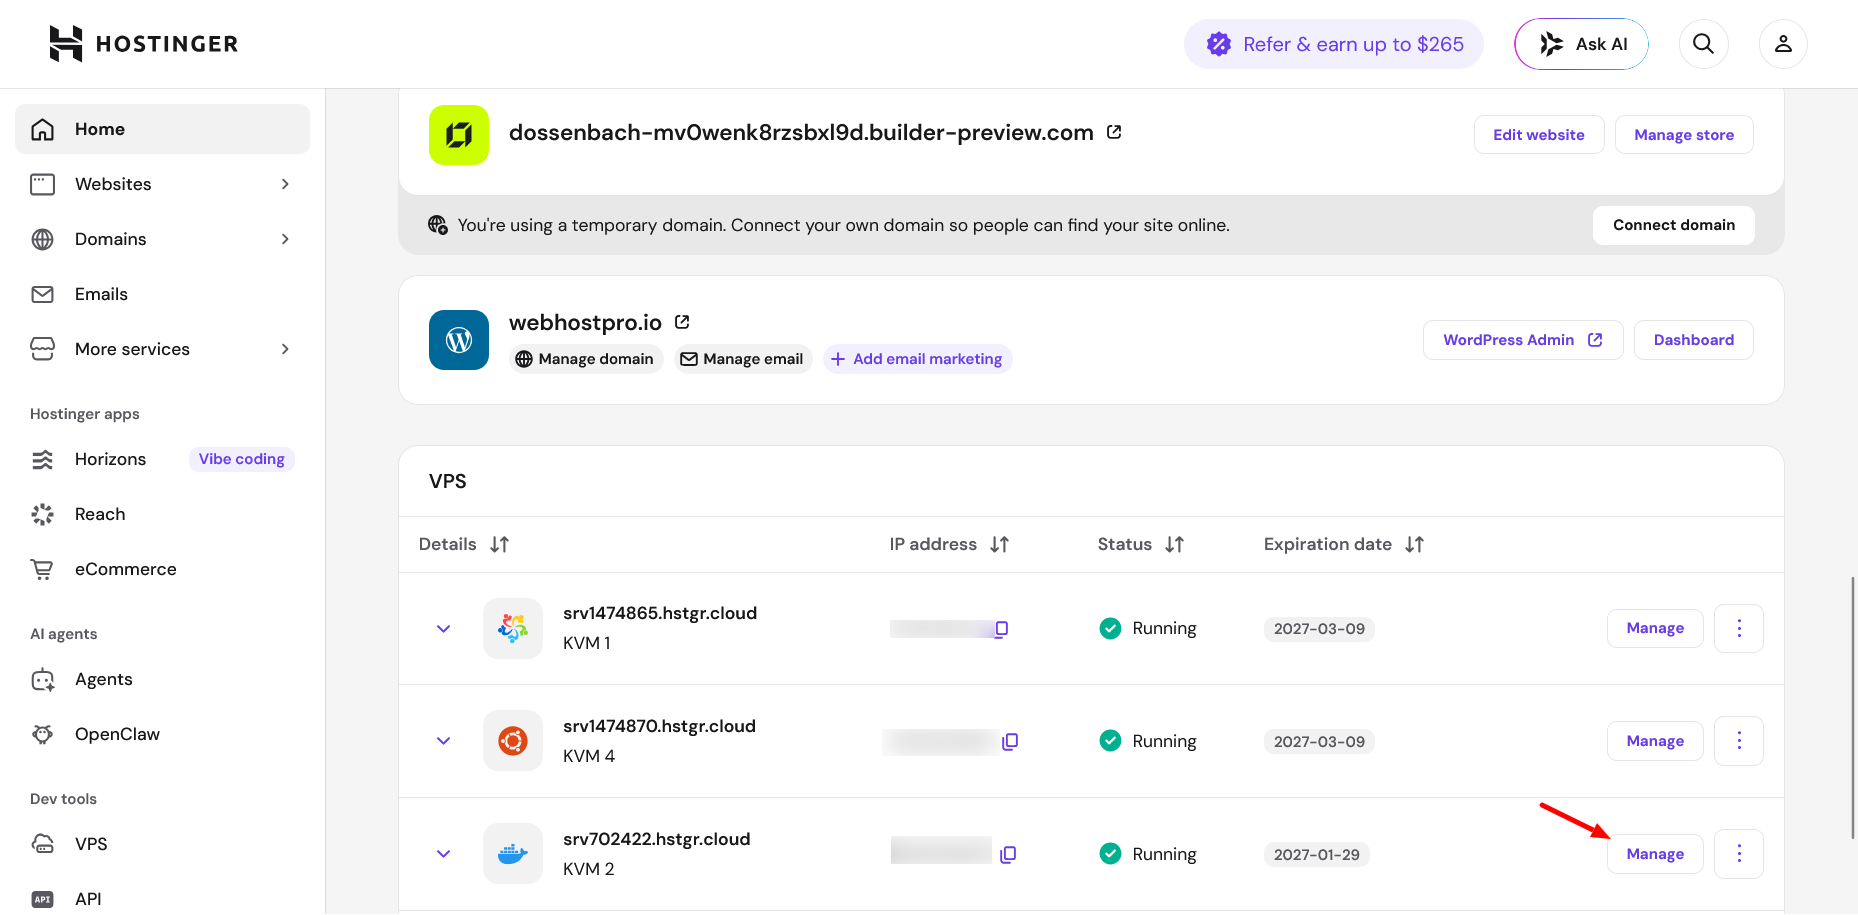Expand srv1474870.hstgr.cloud row details

coord(443,741)
